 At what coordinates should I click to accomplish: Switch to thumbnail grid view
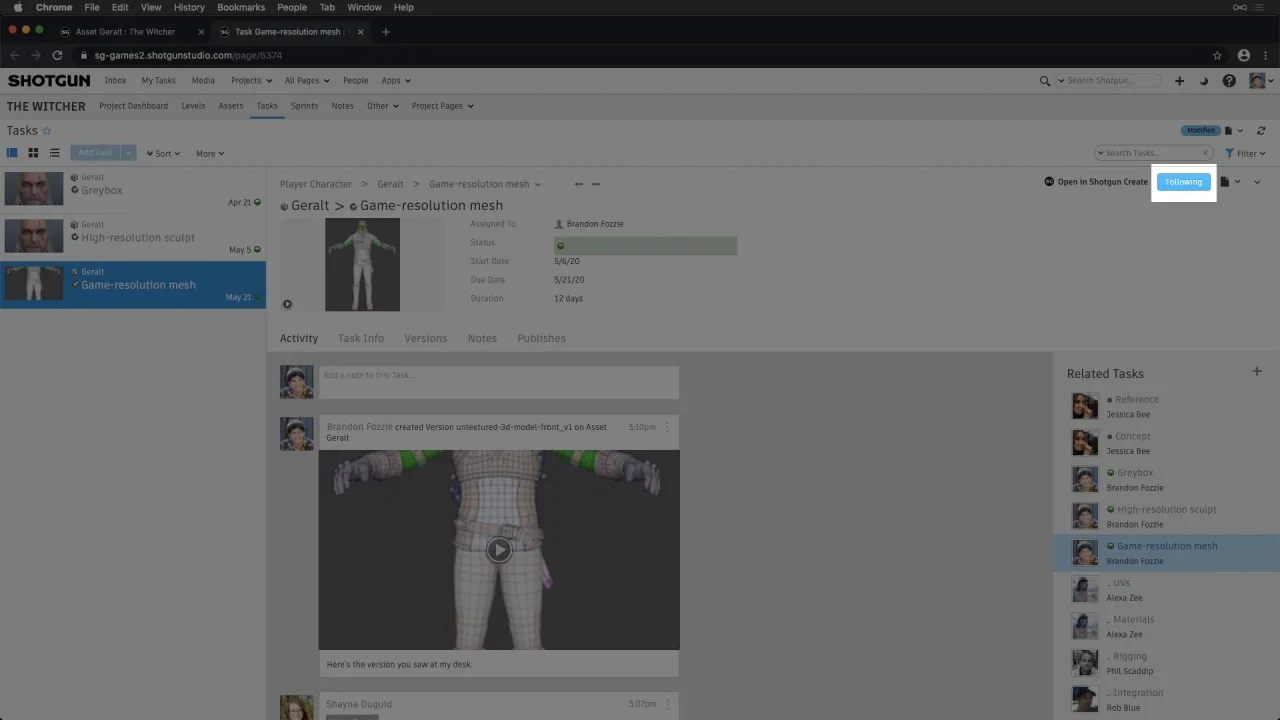click(33, 153)
